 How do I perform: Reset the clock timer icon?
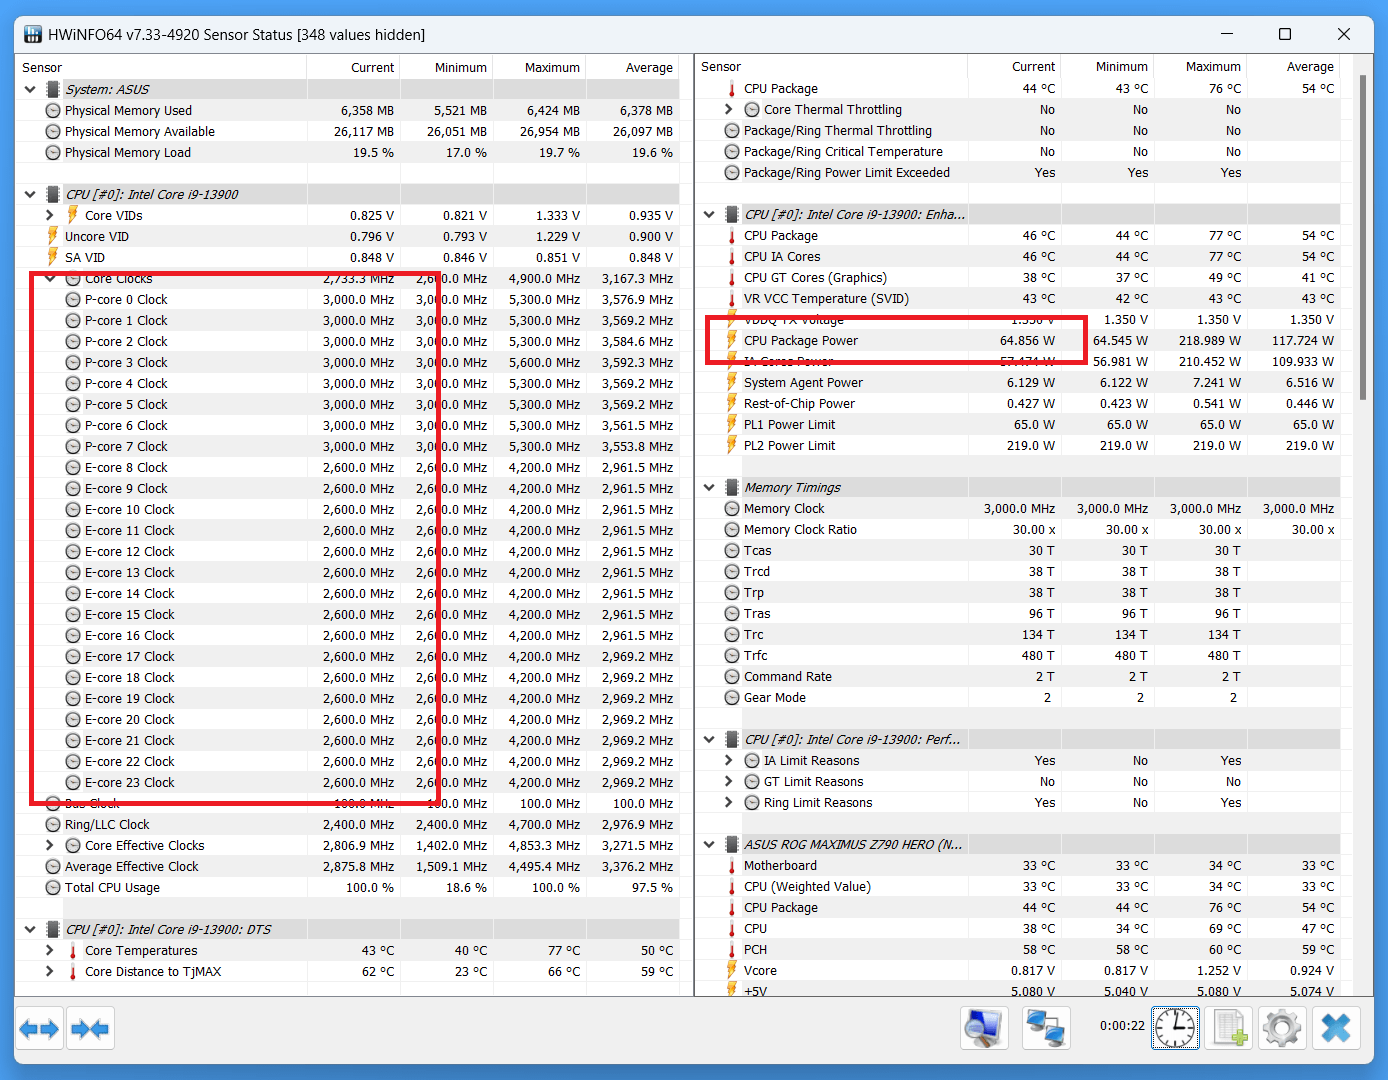pyautogui.click(x=1175, y=1027)
